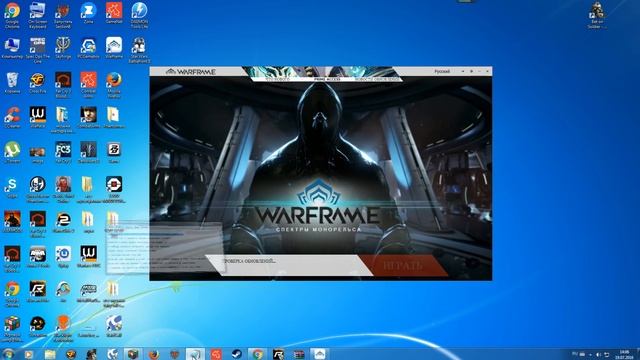Open the uTorrent desktop shortcut
This screenshot has width=640, height=360.
click(12, 153)
